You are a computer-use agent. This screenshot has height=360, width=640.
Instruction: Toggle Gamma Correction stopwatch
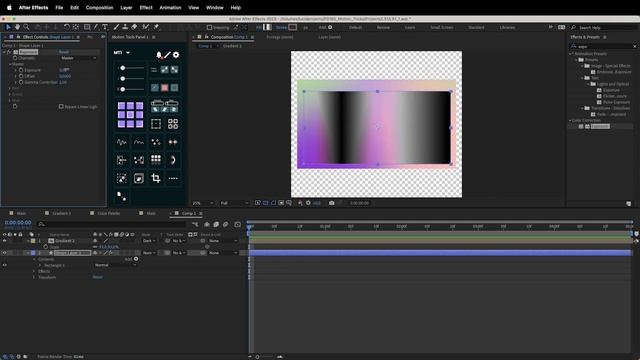tap(21, 82)
